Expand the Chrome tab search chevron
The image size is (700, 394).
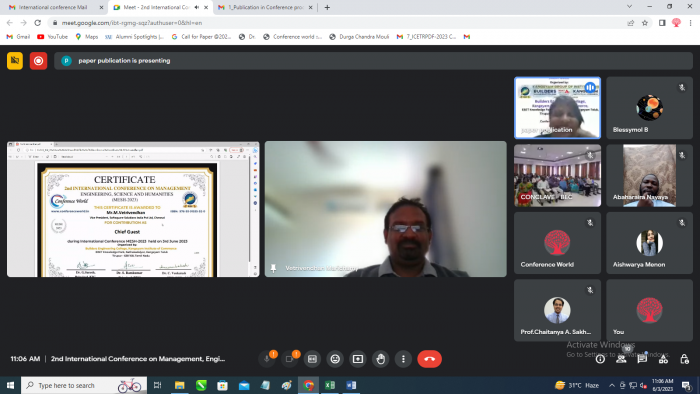pos(629,7)
